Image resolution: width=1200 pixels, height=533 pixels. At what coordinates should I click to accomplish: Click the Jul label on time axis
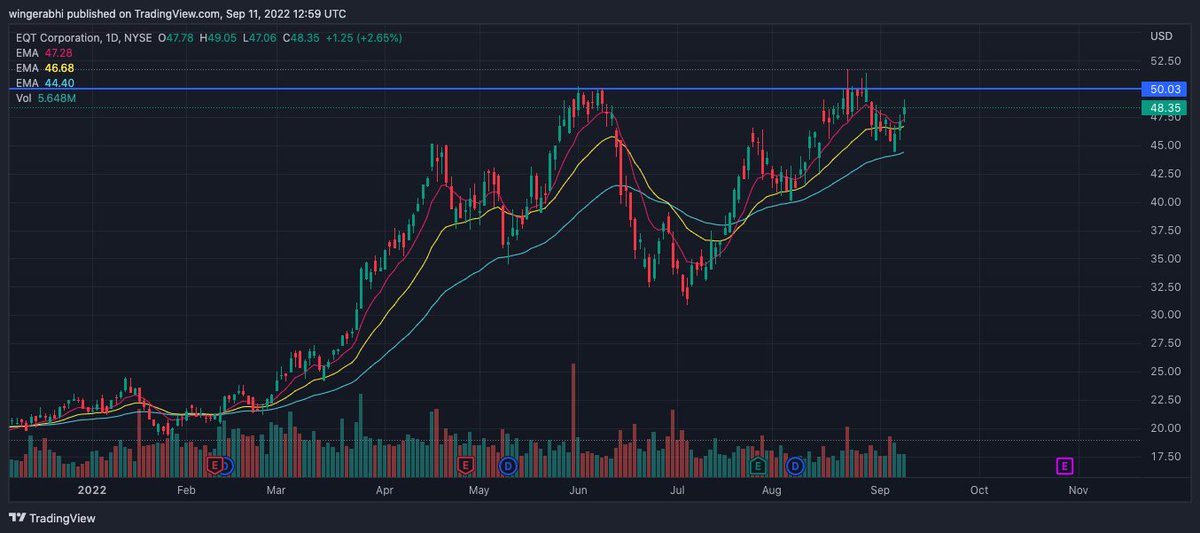(677, 491)
